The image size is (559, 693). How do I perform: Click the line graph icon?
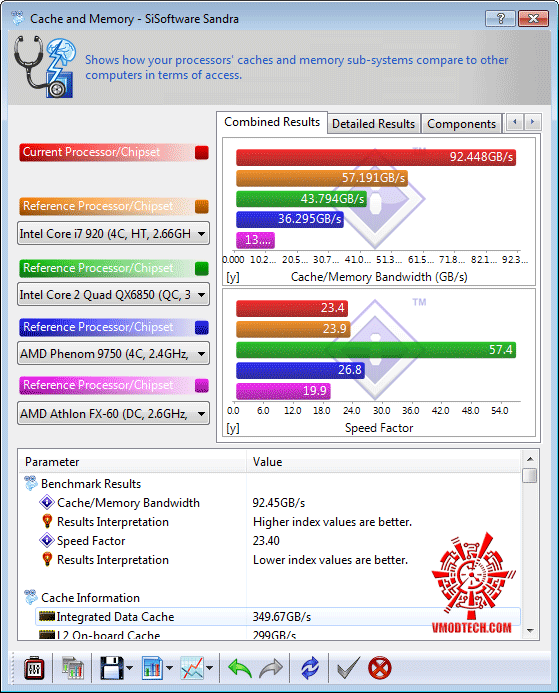click(x=193, y=668)
